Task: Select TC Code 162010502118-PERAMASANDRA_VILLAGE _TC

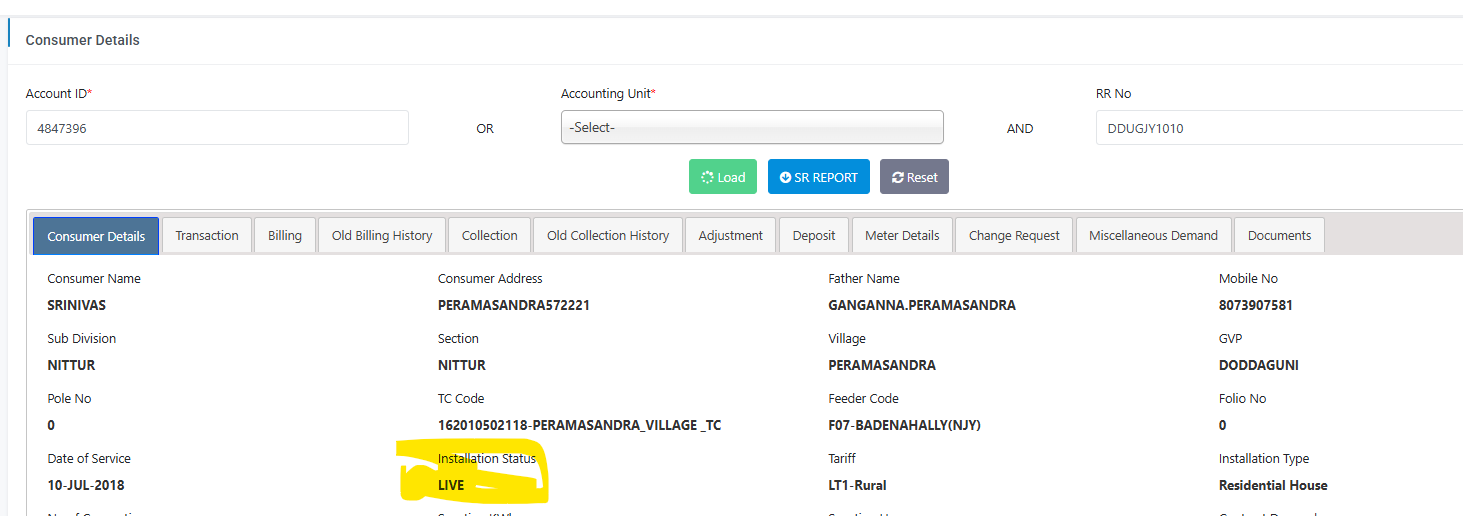Action: coord(580,425)
